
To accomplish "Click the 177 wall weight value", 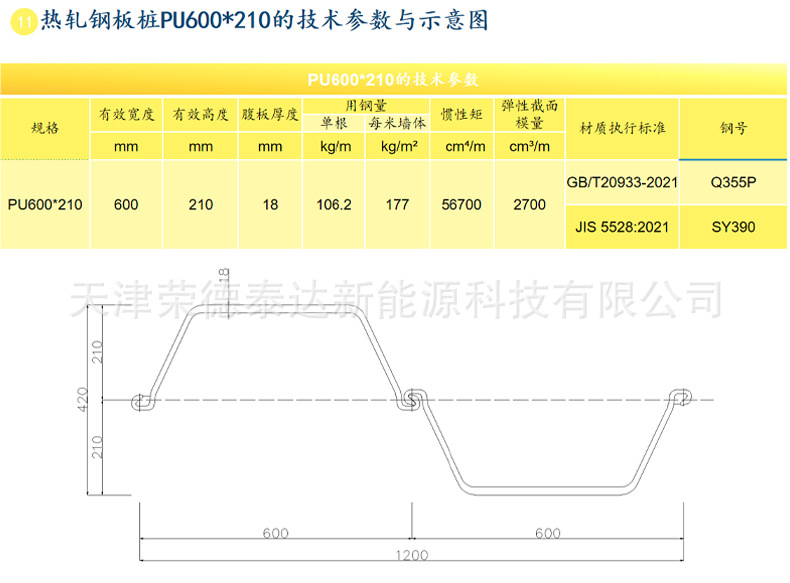I will click(x=397, y=205).
